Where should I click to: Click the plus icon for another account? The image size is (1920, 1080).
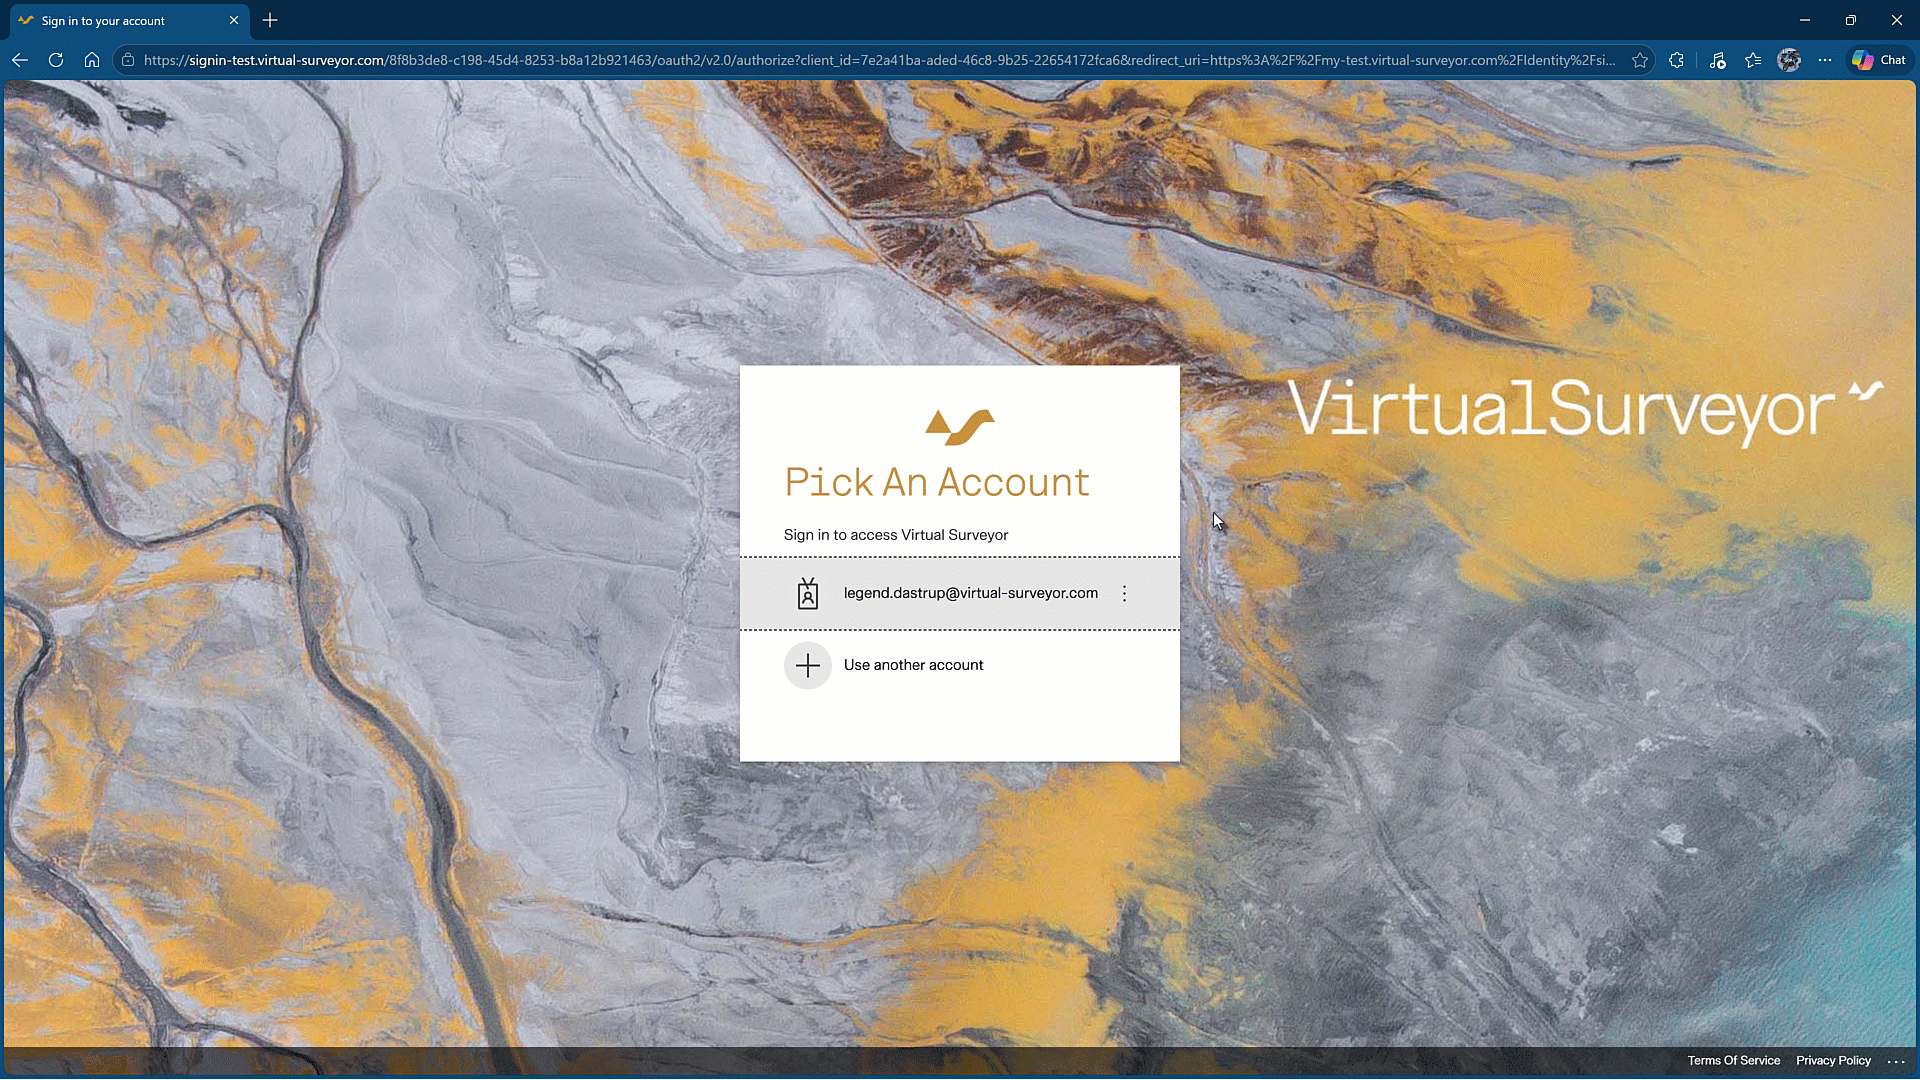[808, 665]
